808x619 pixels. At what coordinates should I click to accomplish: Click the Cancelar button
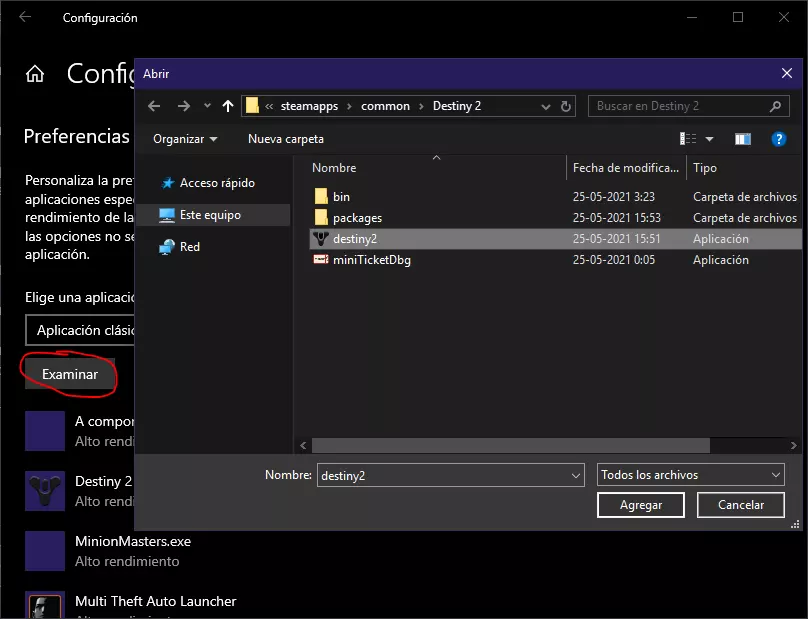tap(740, 505)
